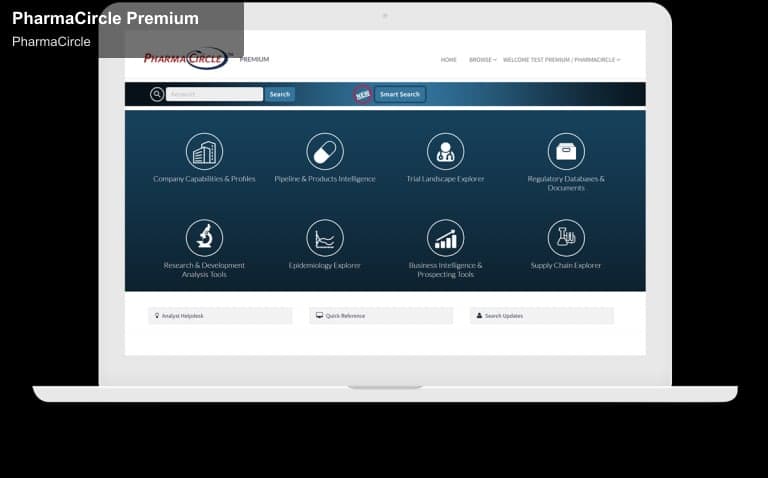
Task: Click the Search Updates person icon
Action: coord(480,316)
